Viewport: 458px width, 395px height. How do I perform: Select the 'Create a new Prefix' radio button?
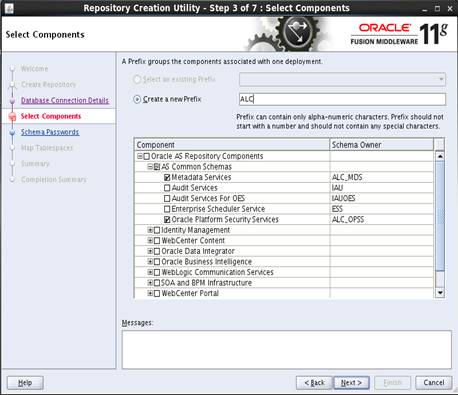pyautogui.click(x=137, y=99)
